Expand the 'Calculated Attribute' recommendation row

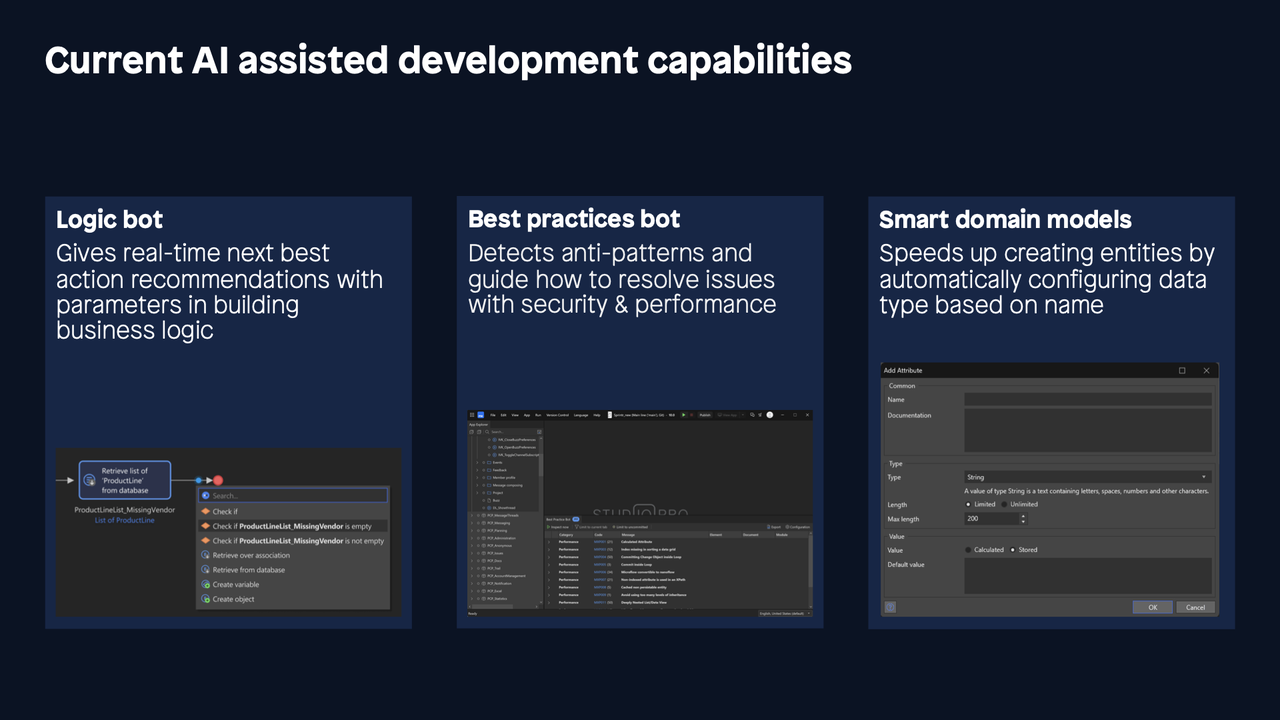tap(549, 542)
